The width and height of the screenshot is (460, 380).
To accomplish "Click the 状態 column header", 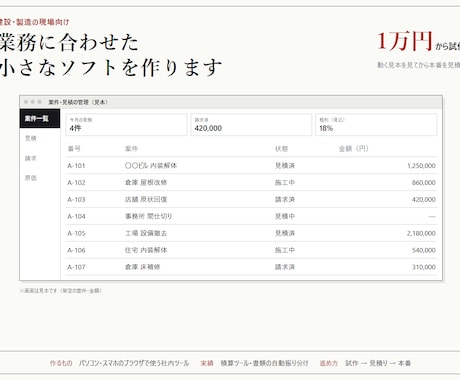I will pyautogui.click(x=281, y=149).
